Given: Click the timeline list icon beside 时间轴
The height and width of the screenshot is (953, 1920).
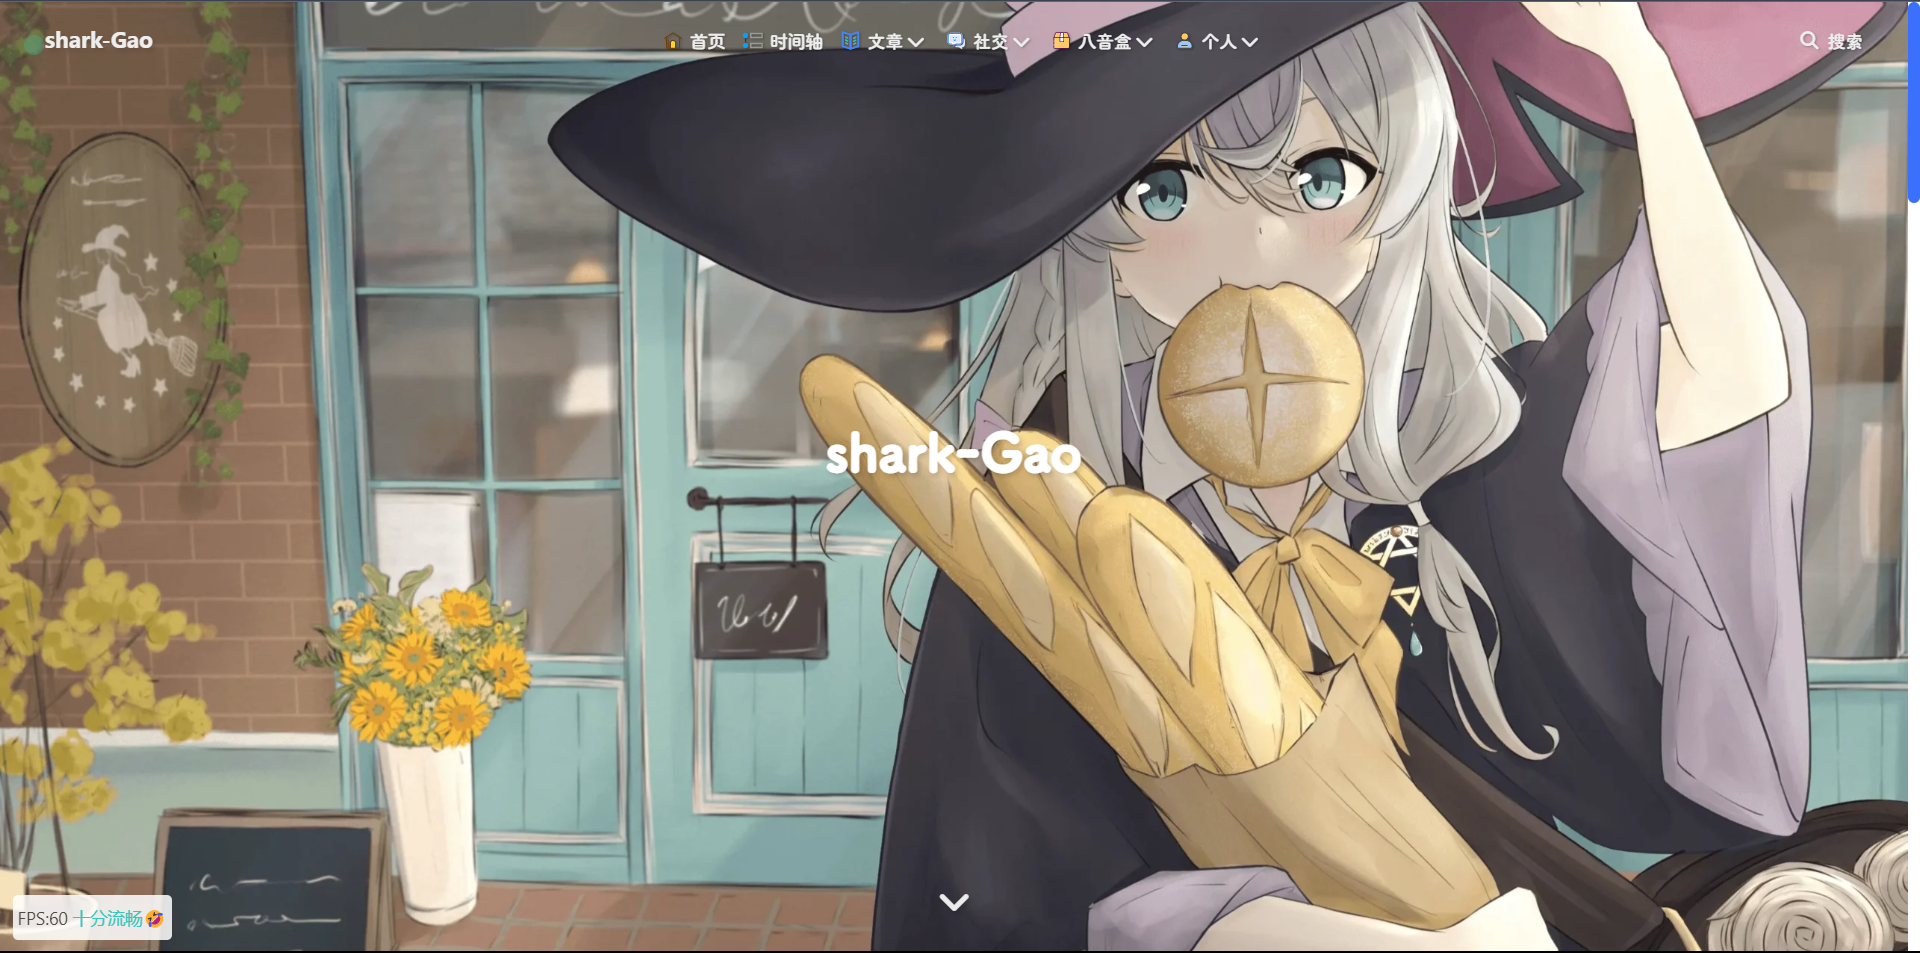Looking at the screenshot, I should (x=752, y=41).
